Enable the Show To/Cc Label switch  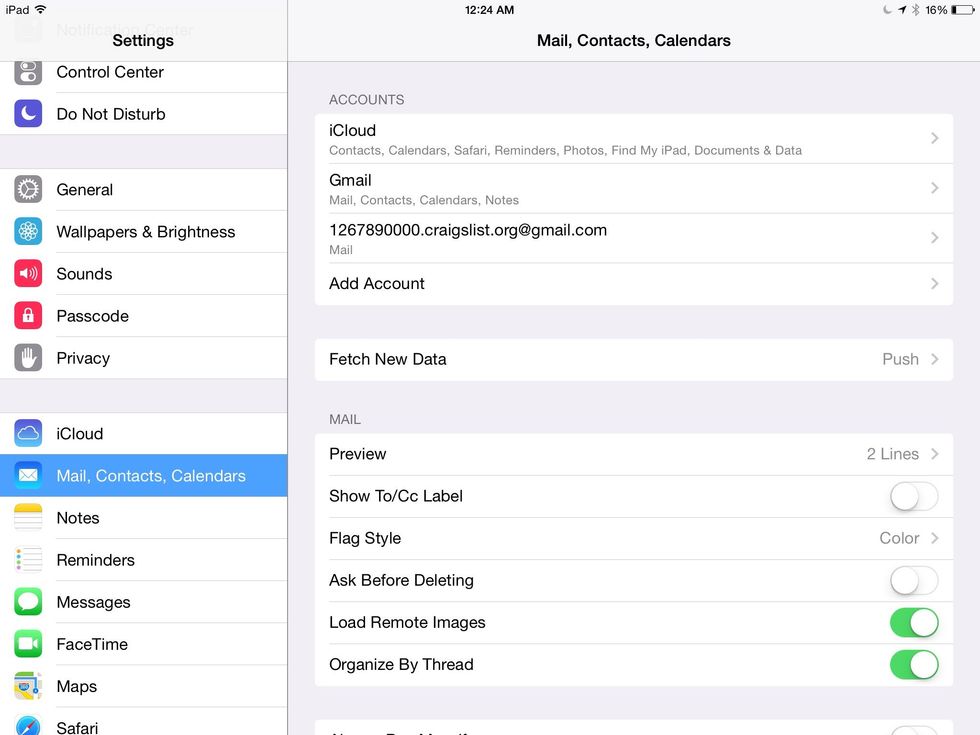coord(913,496)
